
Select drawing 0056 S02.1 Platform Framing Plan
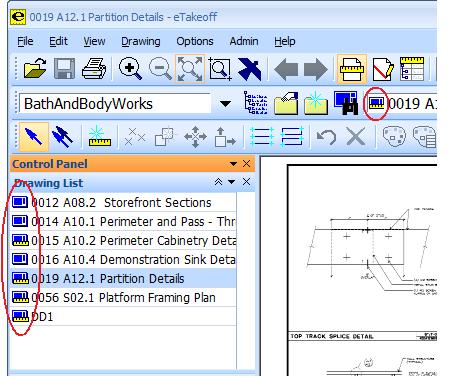pyautogui.click(x=123, y=297)
